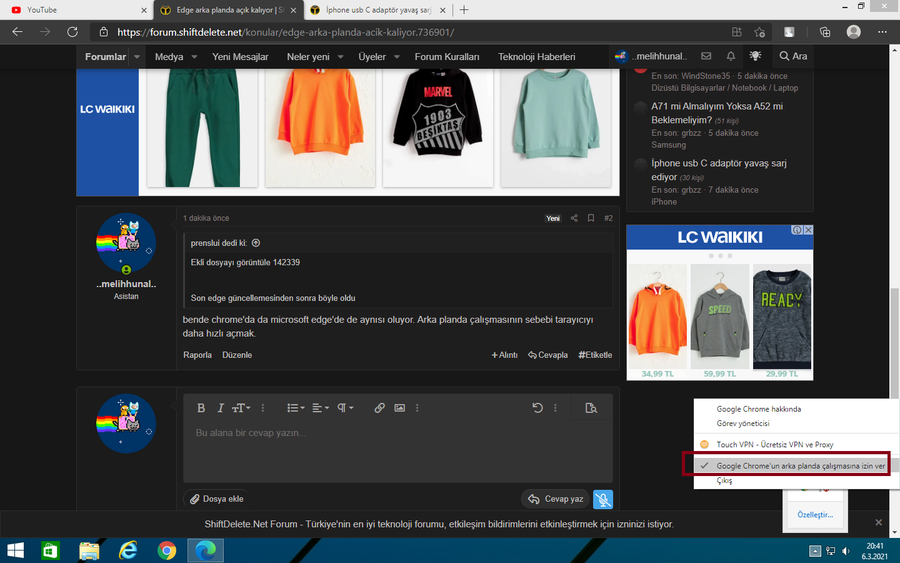Expand the dropdown arrow beside Forumlar
Screen dimensions: 900x563
coord(137,57)
